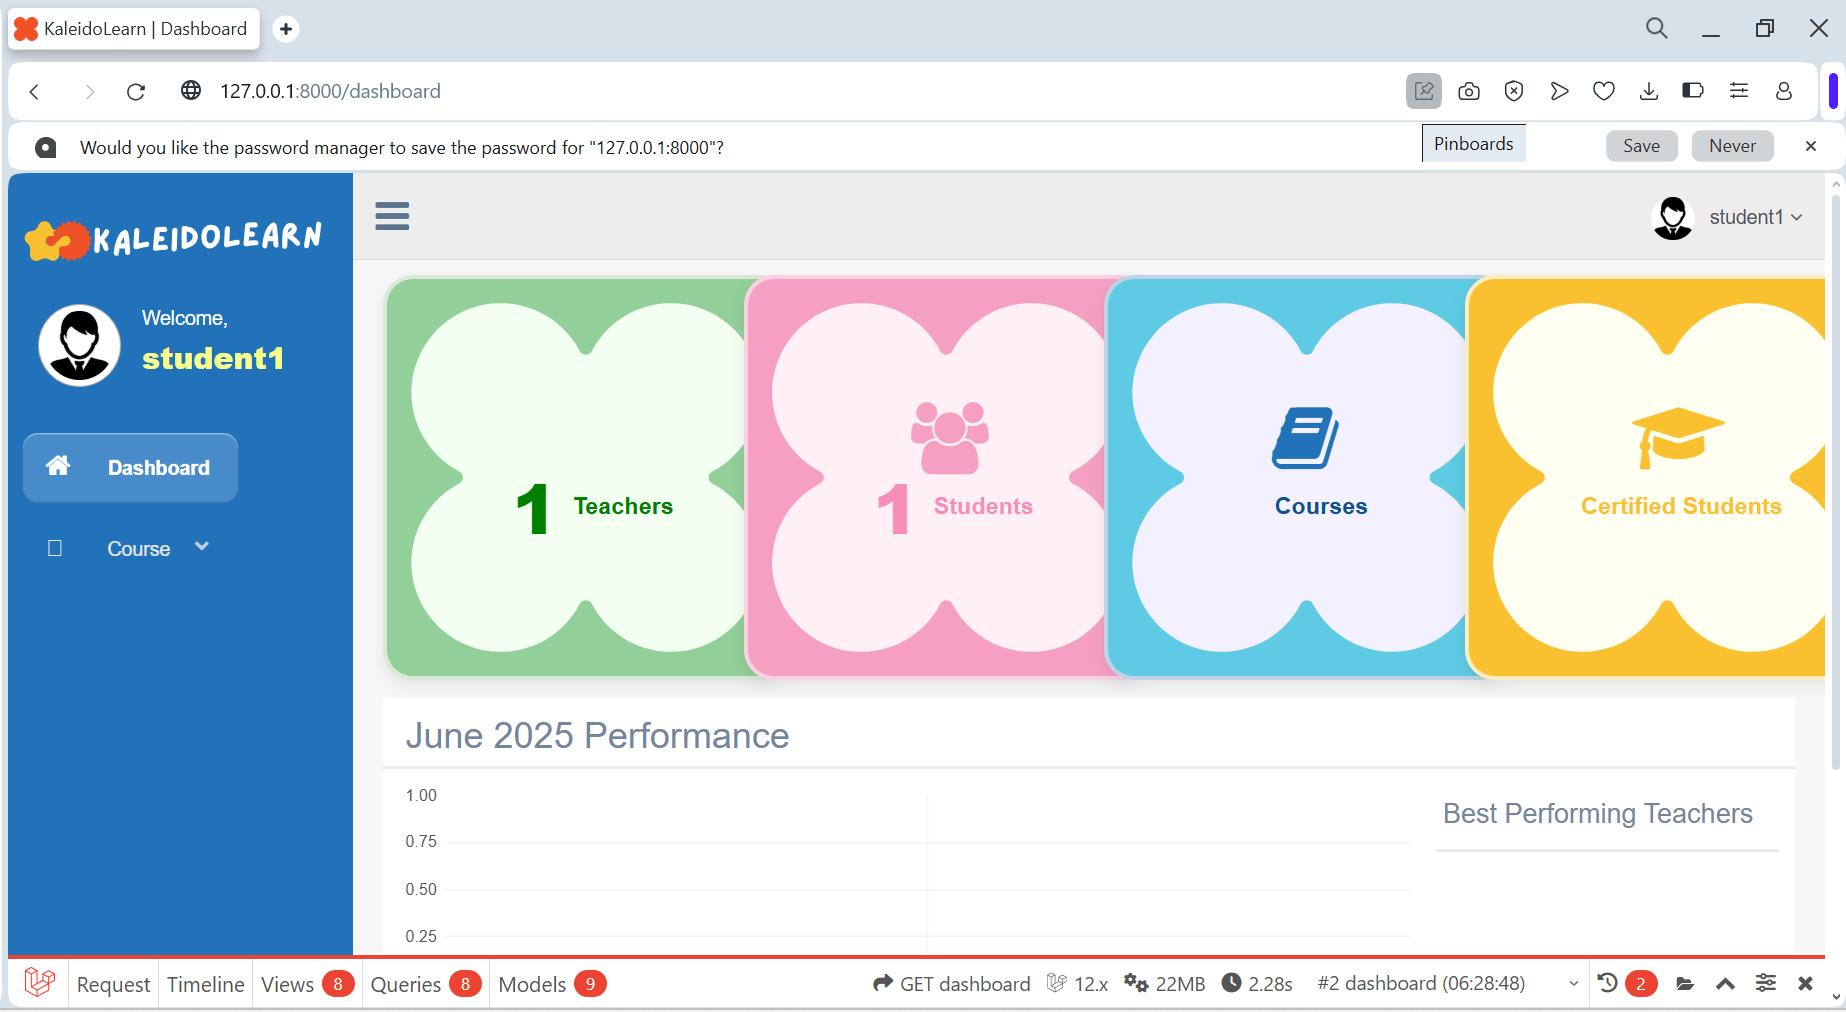Expand the Course sidebar submenu chevron
This screenshot has width=1846, height=1012.
tap(202, 546)
